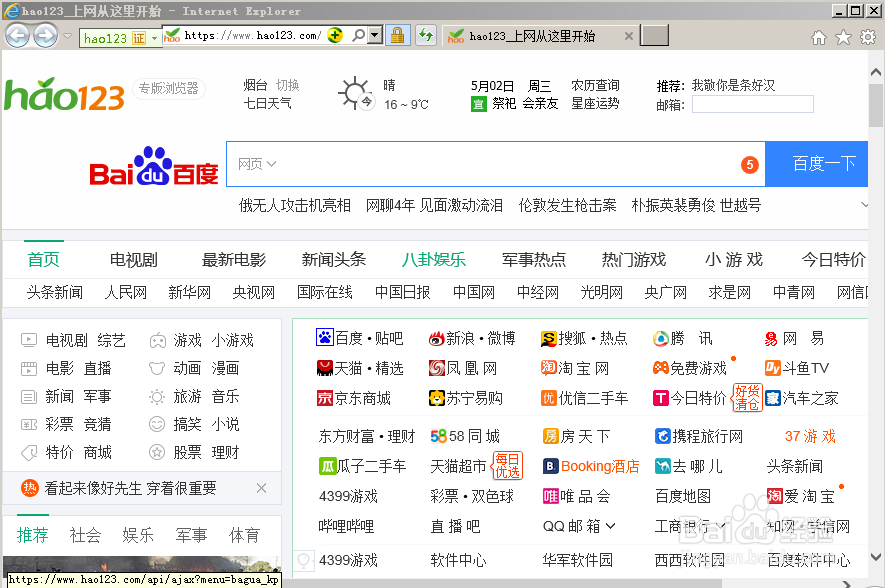885x588 pixels.
Task: Open 瓜子二手车 site link
Action: pos(362,466)
